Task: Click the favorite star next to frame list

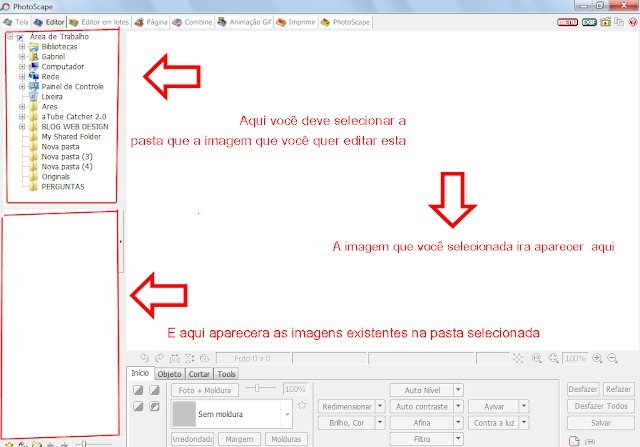Action: coord(302,405)
